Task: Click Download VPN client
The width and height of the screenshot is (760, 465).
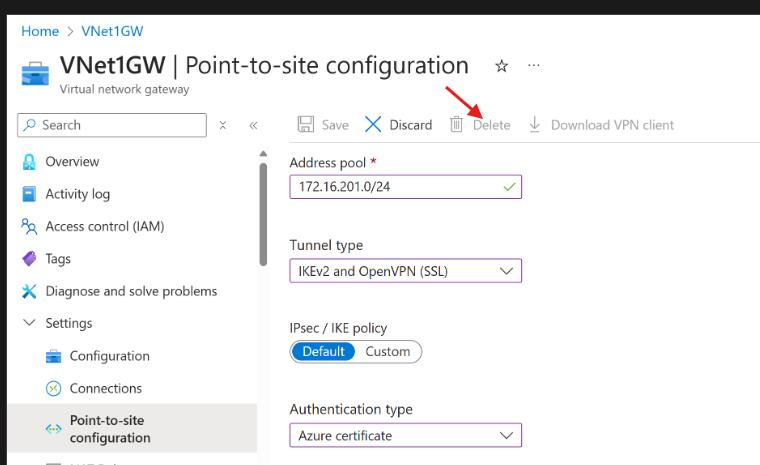Action: 612,125
